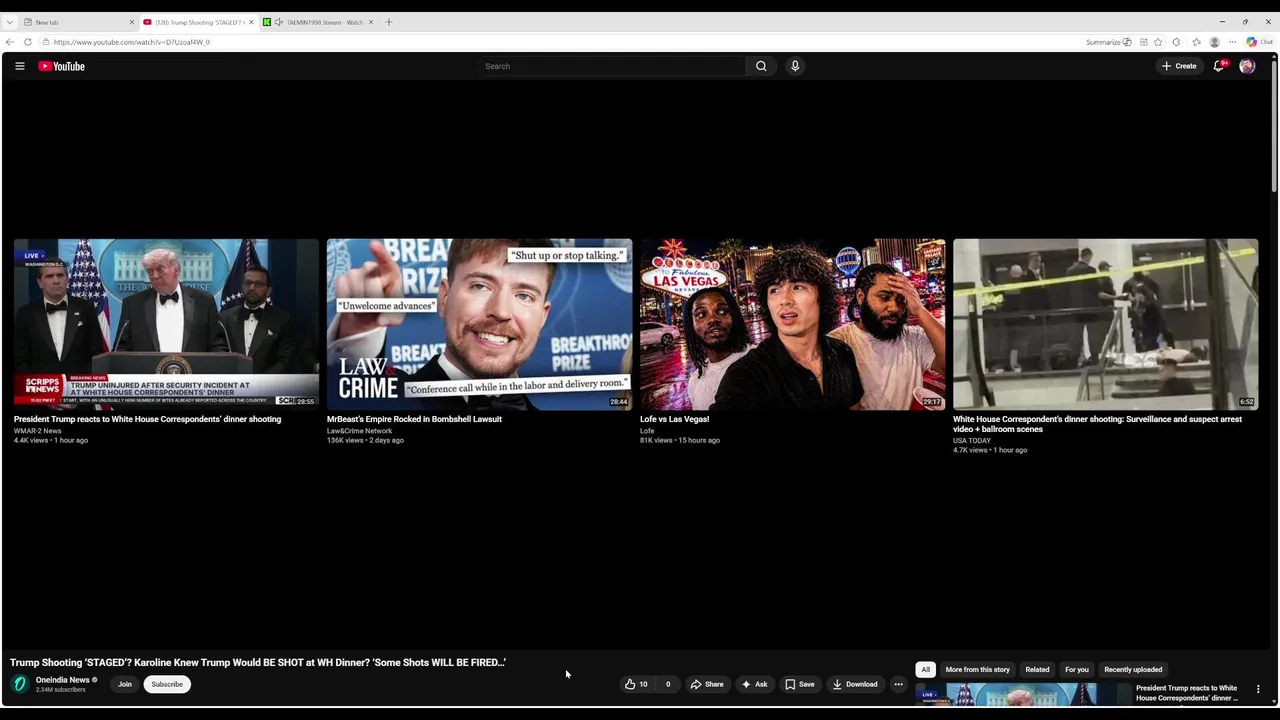Expand the tab actions dropdown

click(10, 22)
